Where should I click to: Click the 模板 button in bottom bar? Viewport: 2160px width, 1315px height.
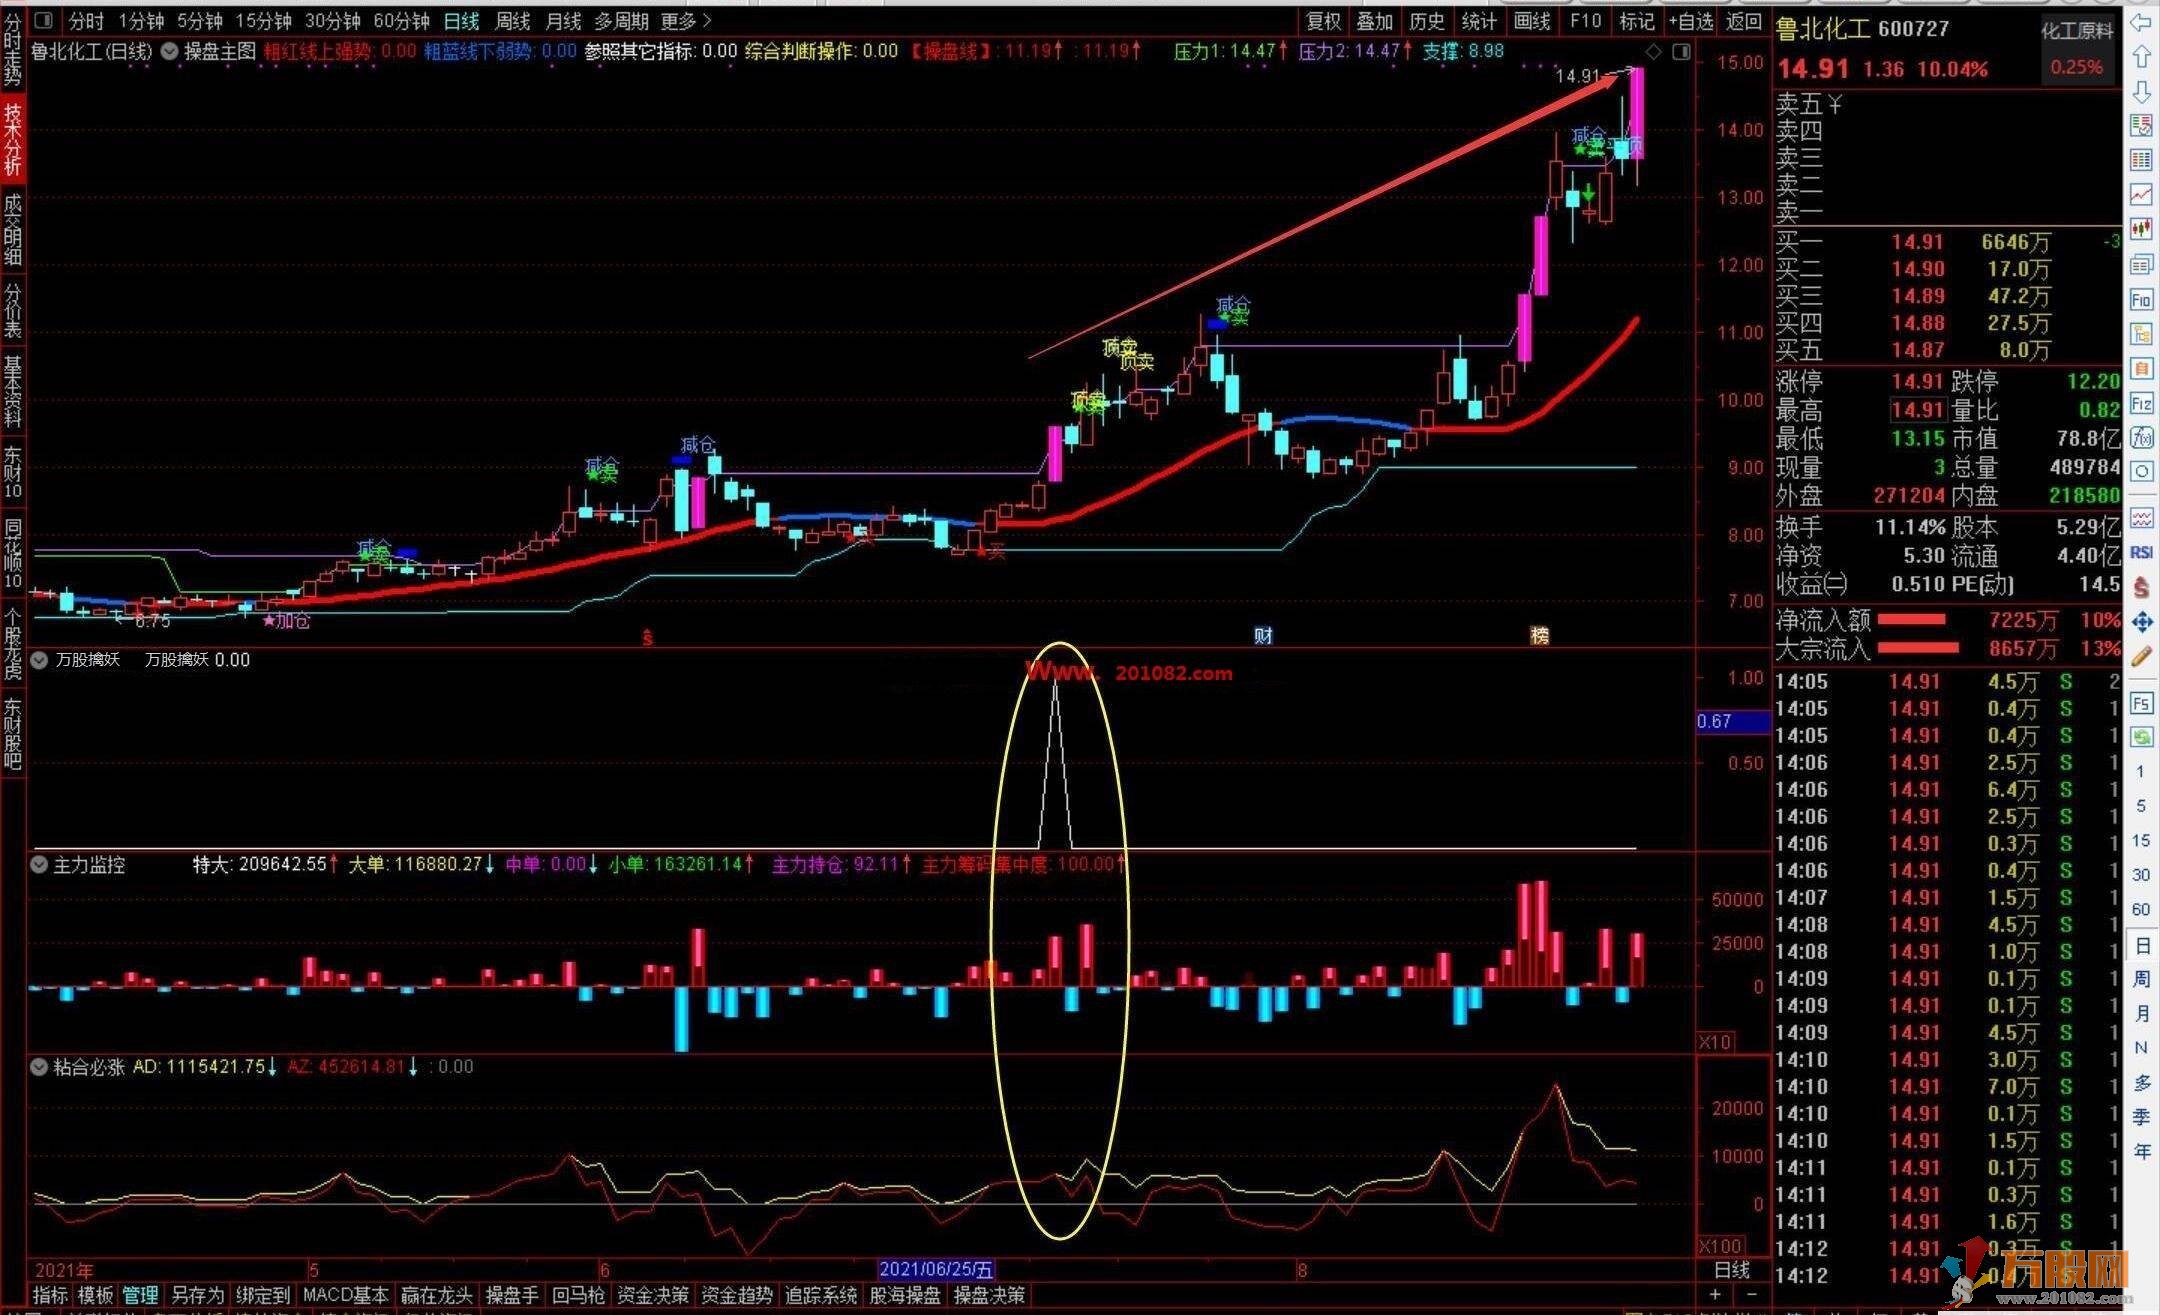coord(95,1295)
